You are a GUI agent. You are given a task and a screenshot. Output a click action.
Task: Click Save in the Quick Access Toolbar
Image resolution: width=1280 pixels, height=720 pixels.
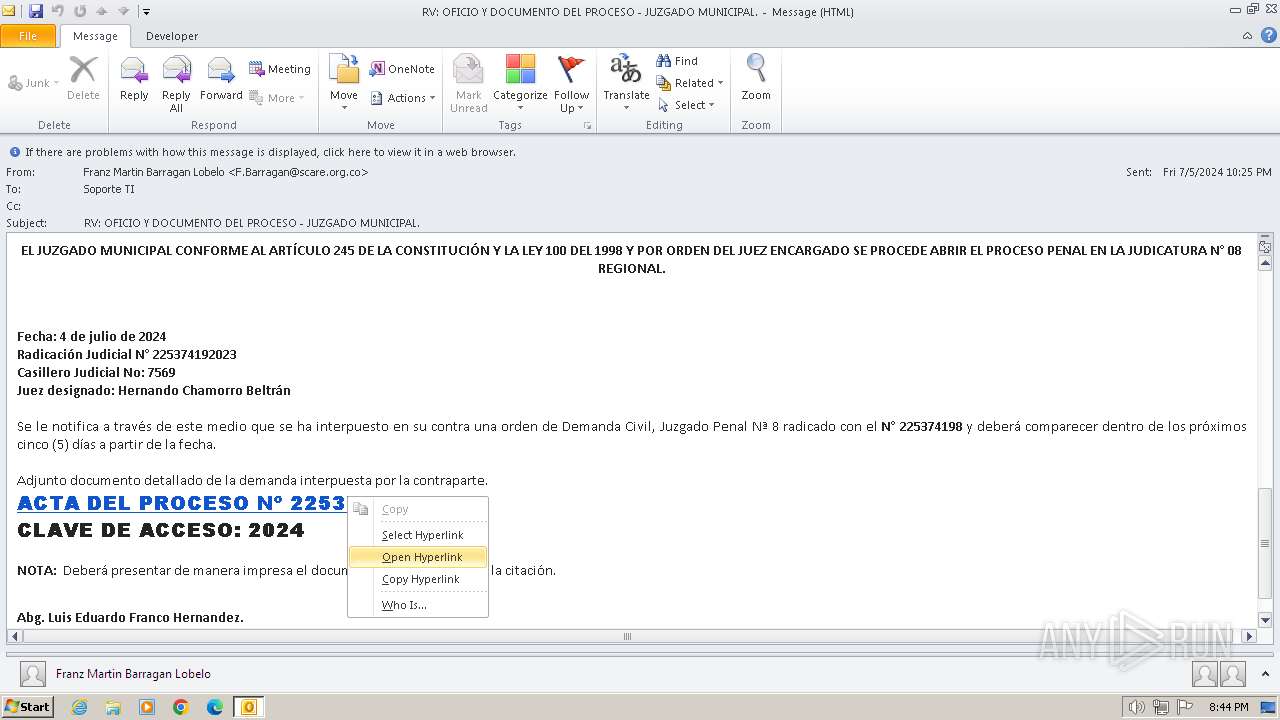(x=36, y=12)
